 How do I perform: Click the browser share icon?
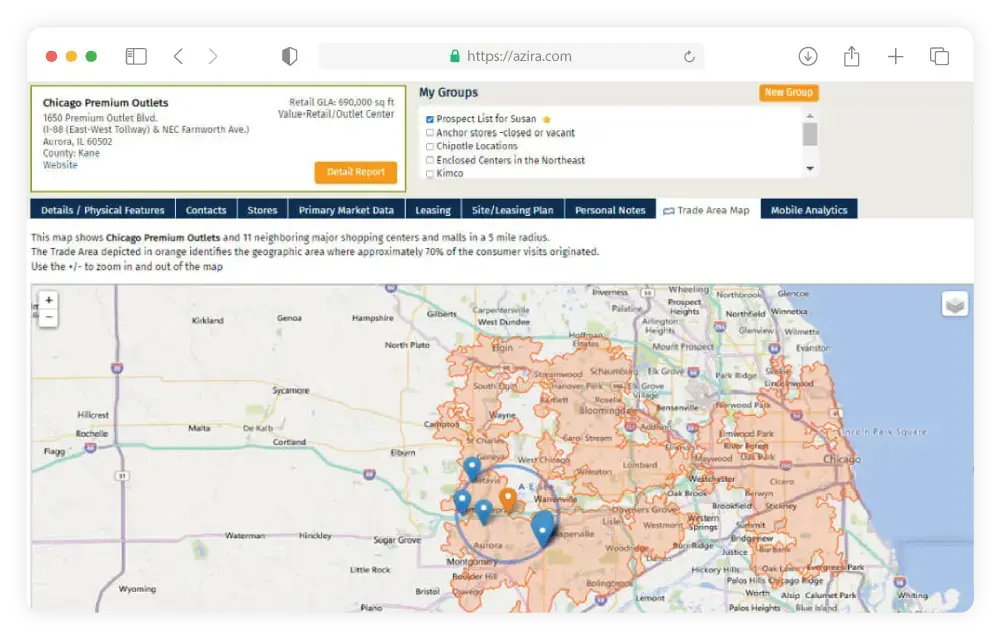[x=851, y=56]
